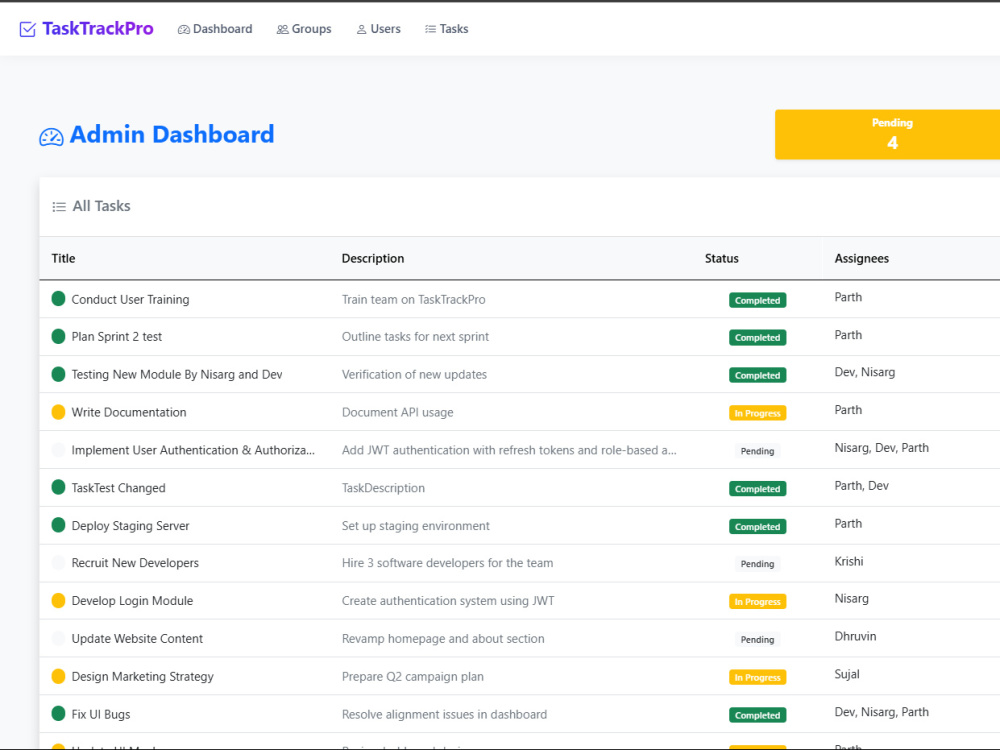Image resolution: width=1000 pixels, height=750 pixels.
Task: Click the speedometer icon beside Admin Dashboard heading
Action: point(51,136)
